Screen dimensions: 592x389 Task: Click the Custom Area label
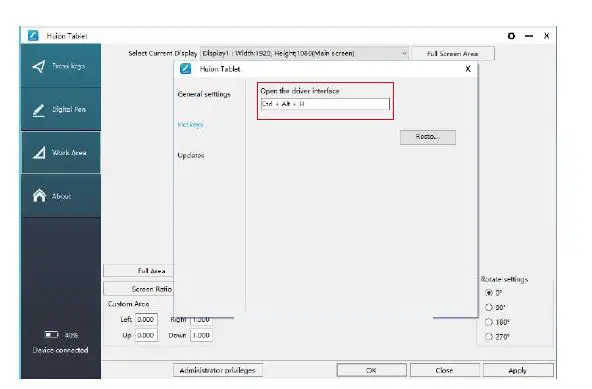[x=128, y=304]
